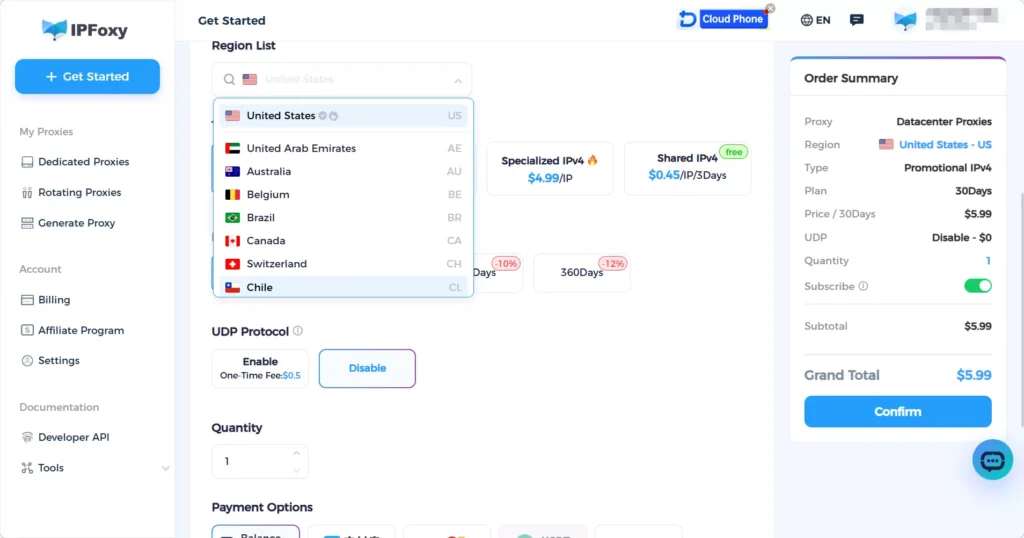
Task: Go to Affiliate Program page
Action: (x=80, y=330)
